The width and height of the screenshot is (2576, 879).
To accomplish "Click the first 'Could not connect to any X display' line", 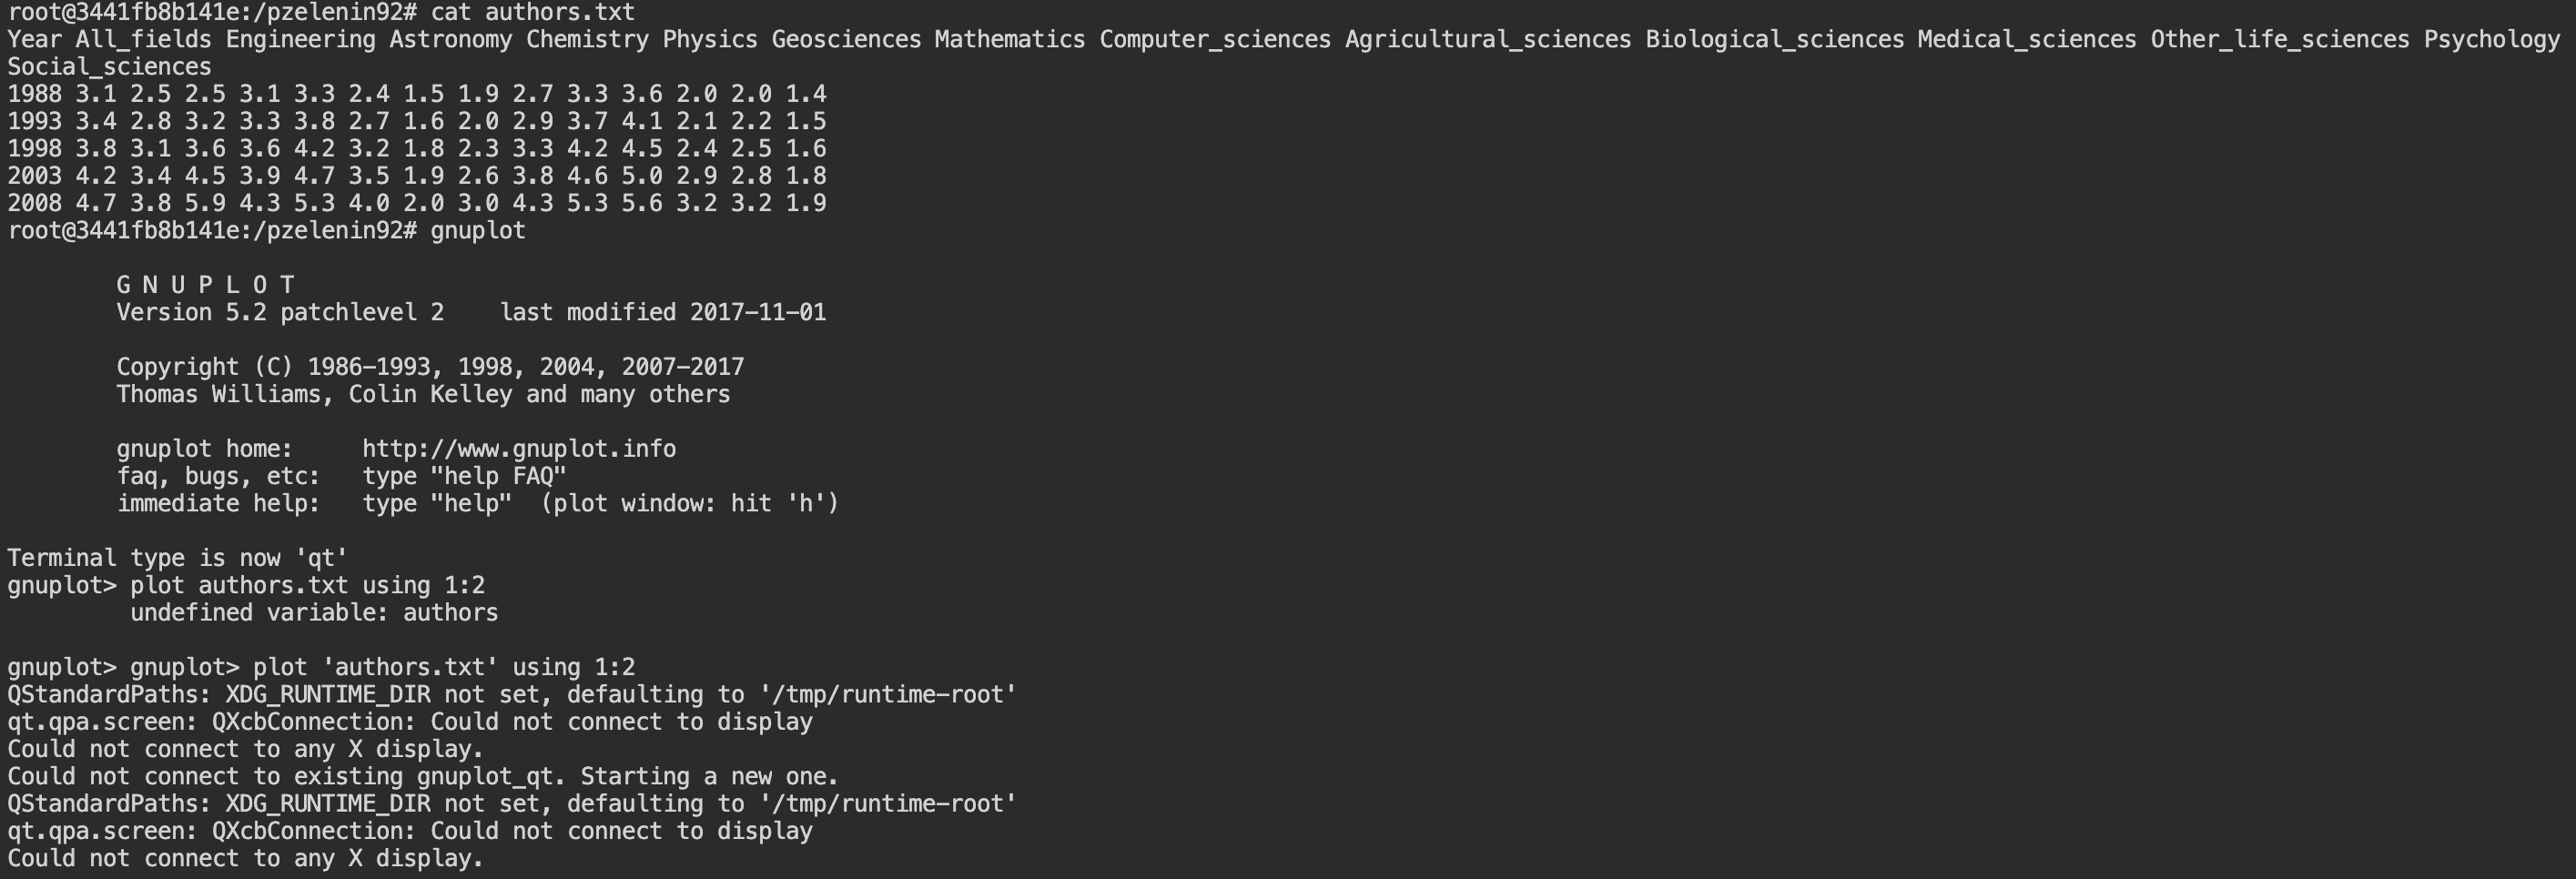I will pos(245,749).
